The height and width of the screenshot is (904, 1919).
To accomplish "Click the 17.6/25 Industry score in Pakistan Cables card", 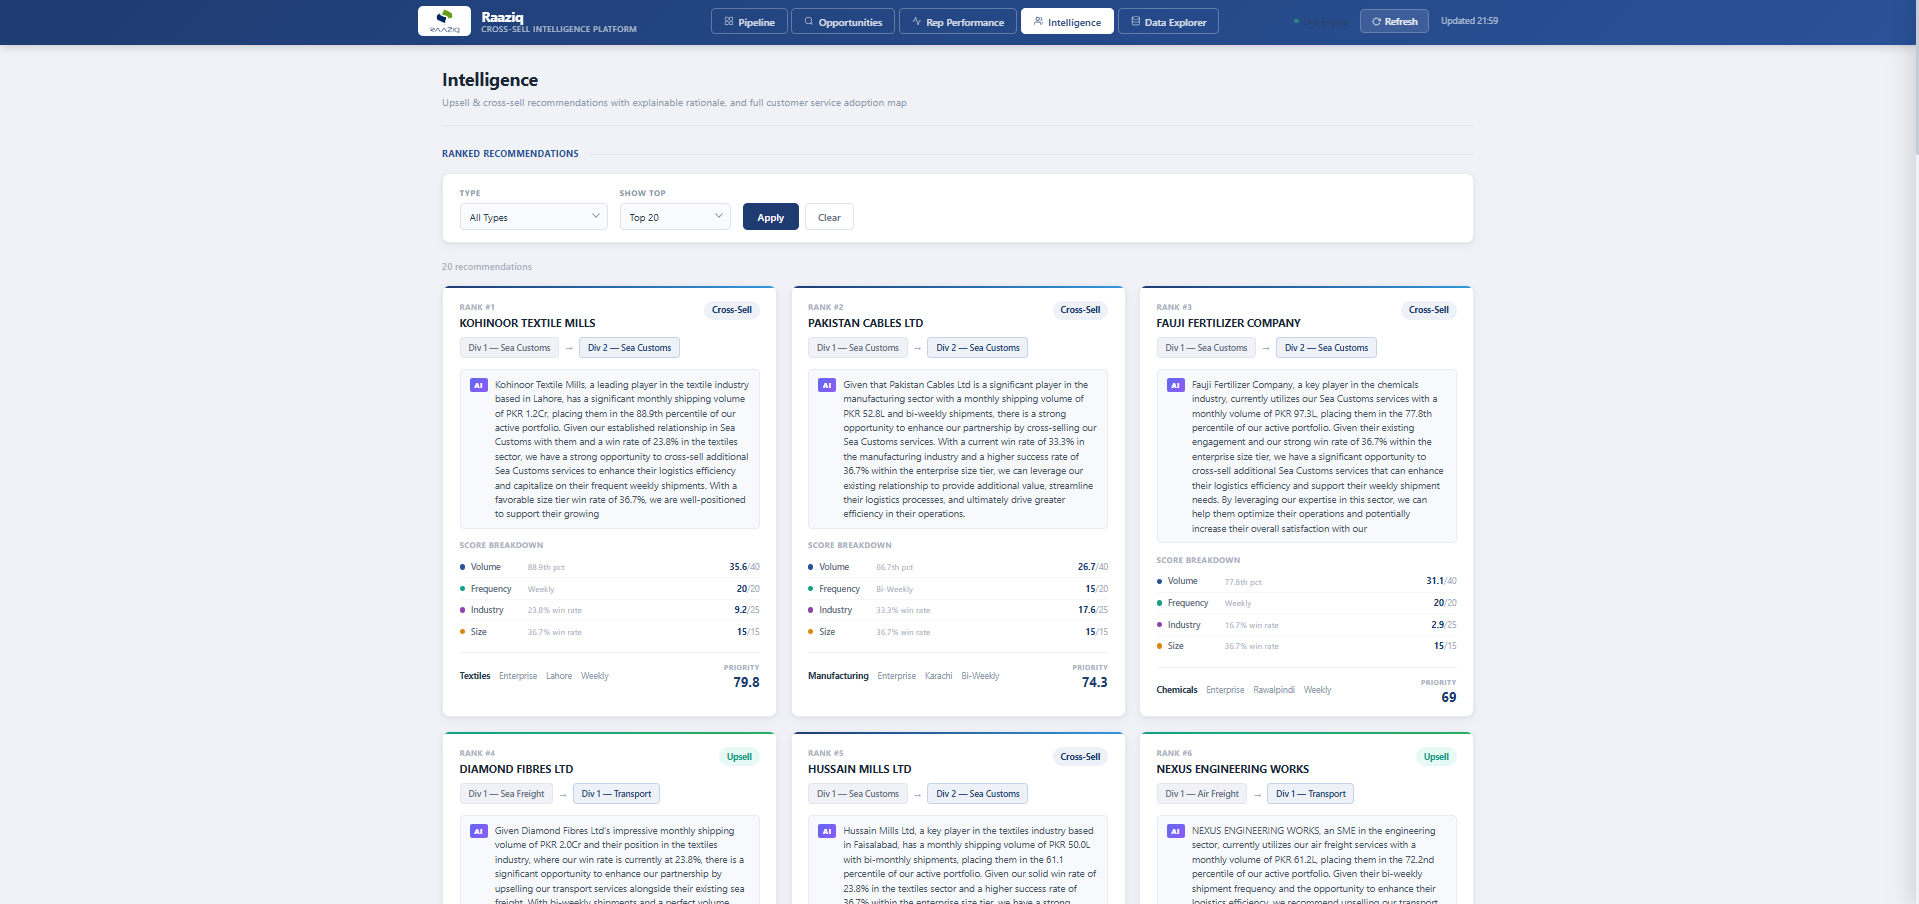I will tap(1093, 610).
